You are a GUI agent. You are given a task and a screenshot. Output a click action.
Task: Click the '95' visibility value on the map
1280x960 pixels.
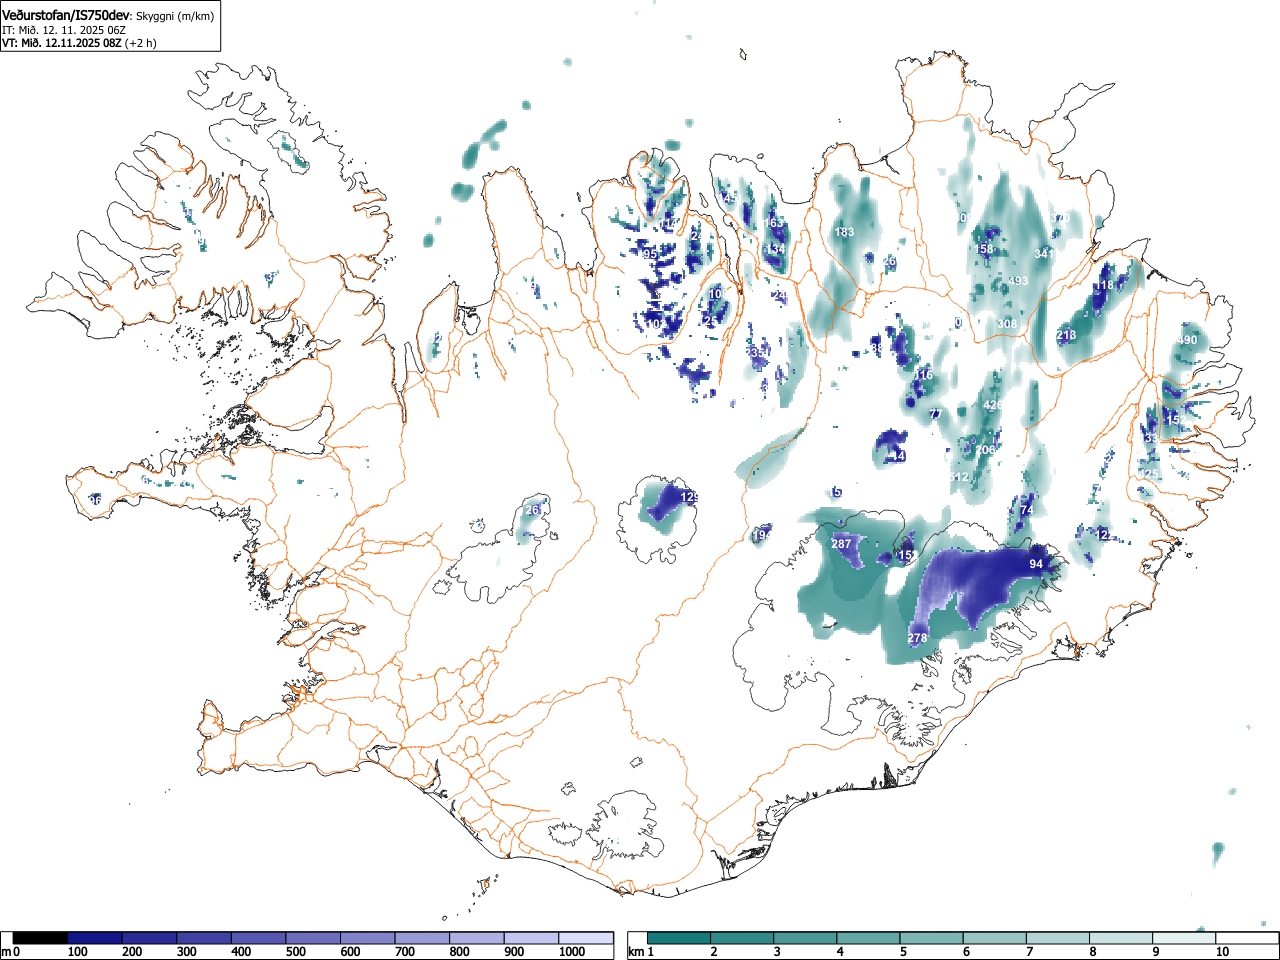[650, 254]
